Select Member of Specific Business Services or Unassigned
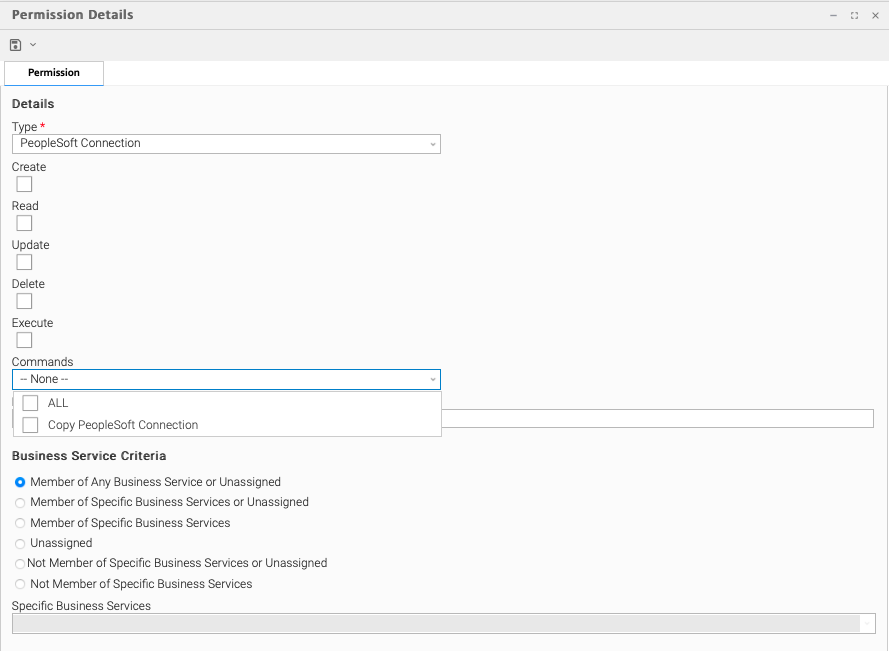 click(x=20, y=503)
